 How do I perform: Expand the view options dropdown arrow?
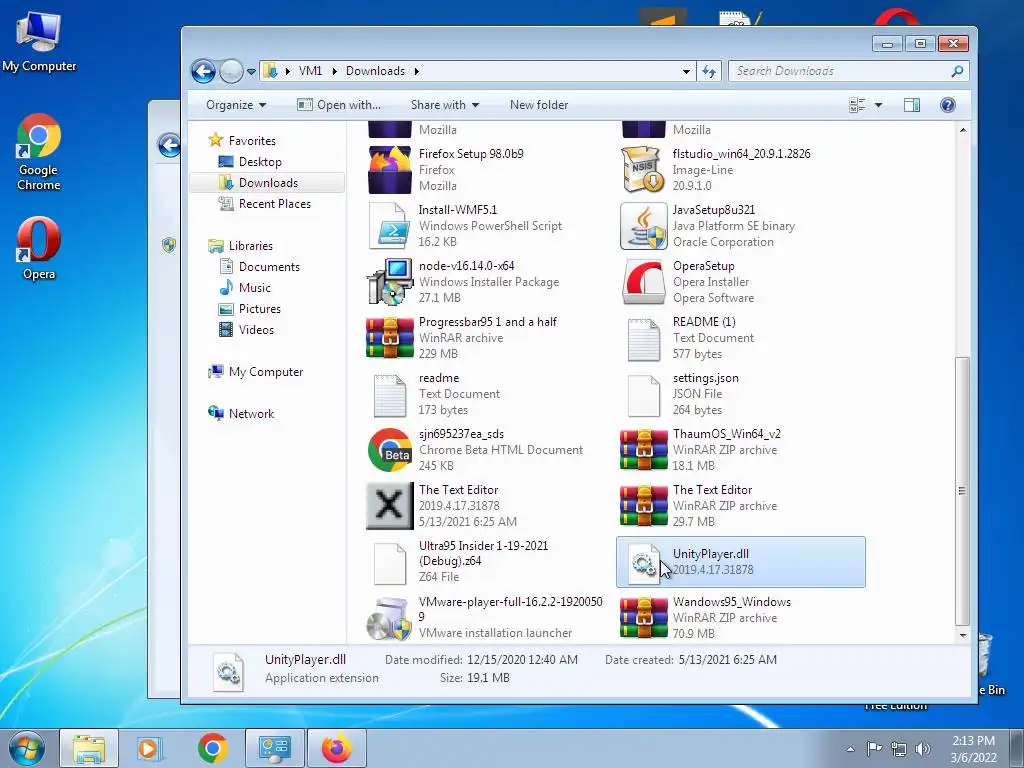click(878, 104)
